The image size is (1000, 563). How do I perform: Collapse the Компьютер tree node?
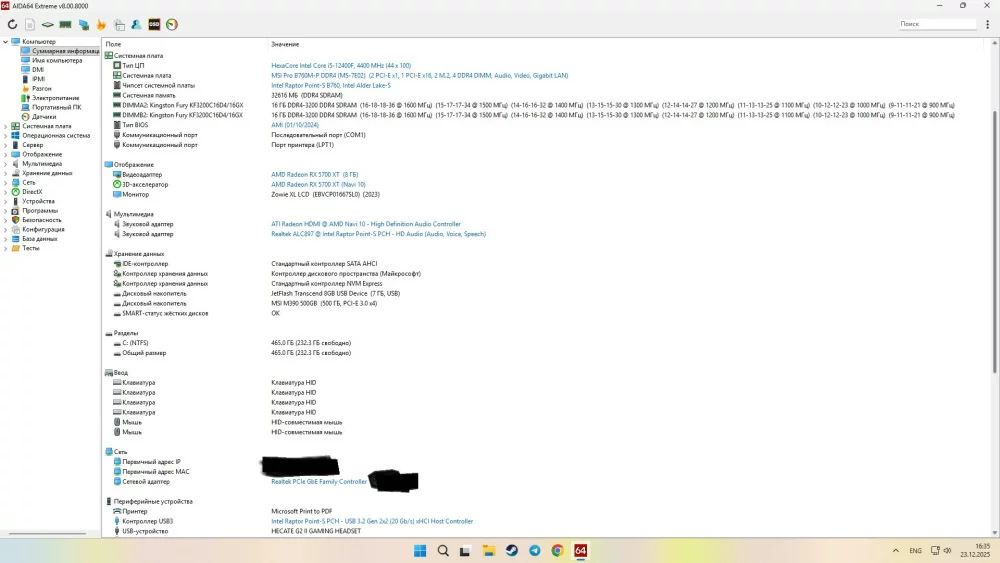click(x=5, y=41)
